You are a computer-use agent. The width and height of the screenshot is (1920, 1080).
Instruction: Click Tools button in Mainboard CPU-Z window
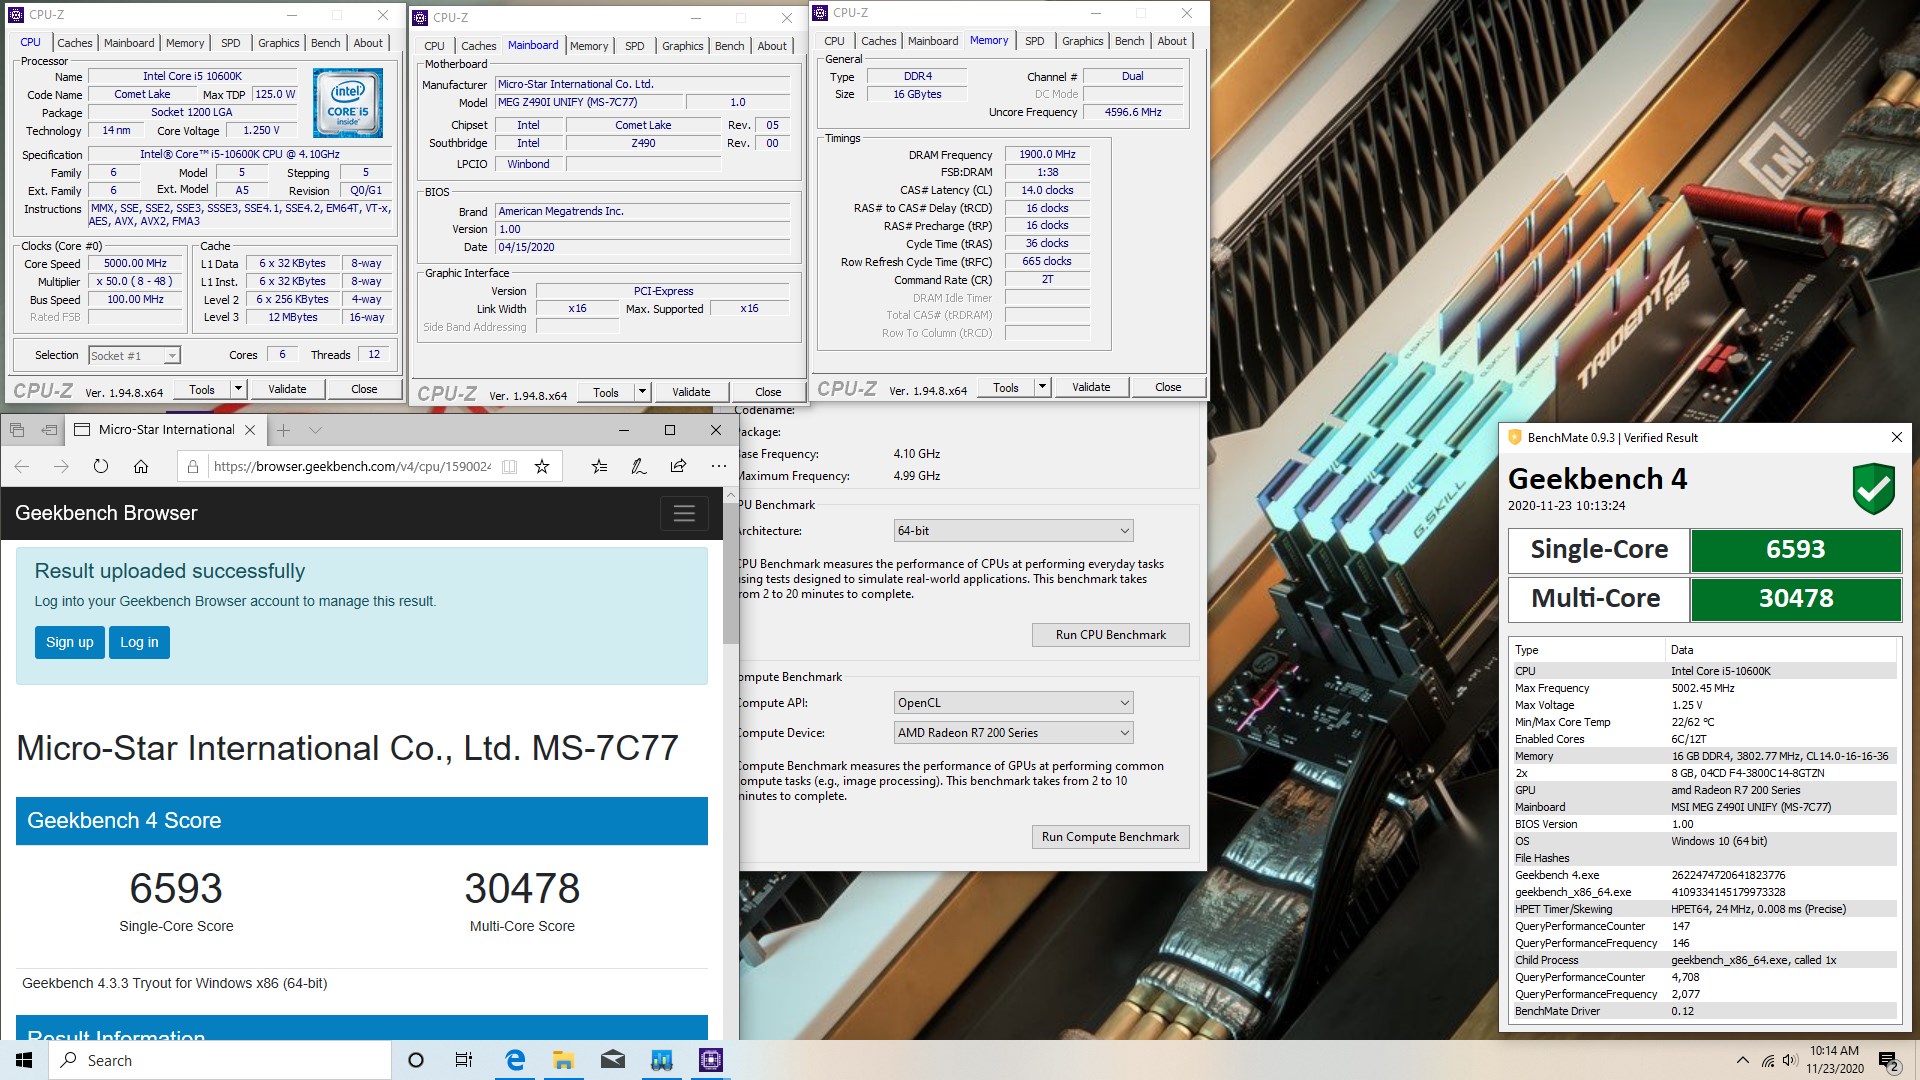[606, 393]
